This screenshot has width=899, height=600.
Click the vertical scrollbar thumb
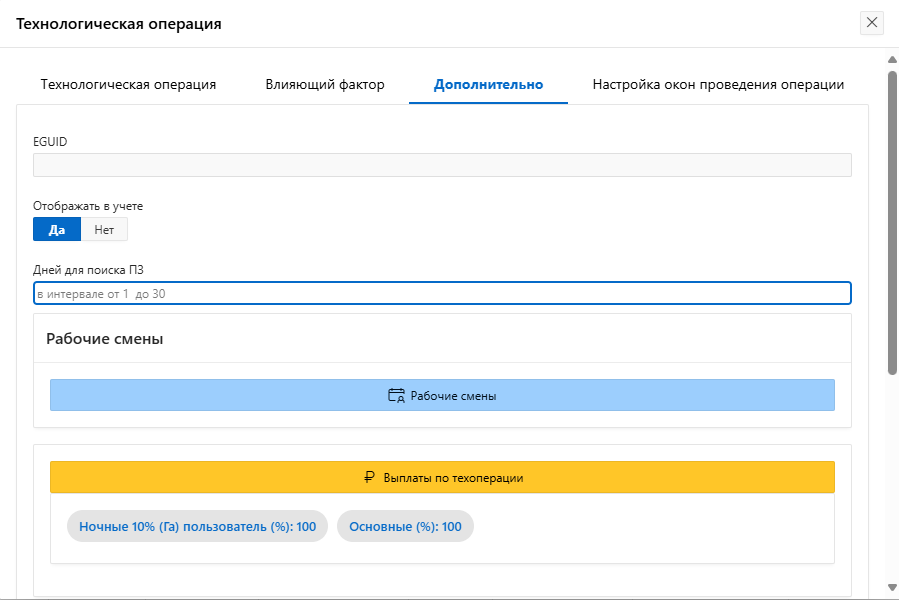pos(892,220)
